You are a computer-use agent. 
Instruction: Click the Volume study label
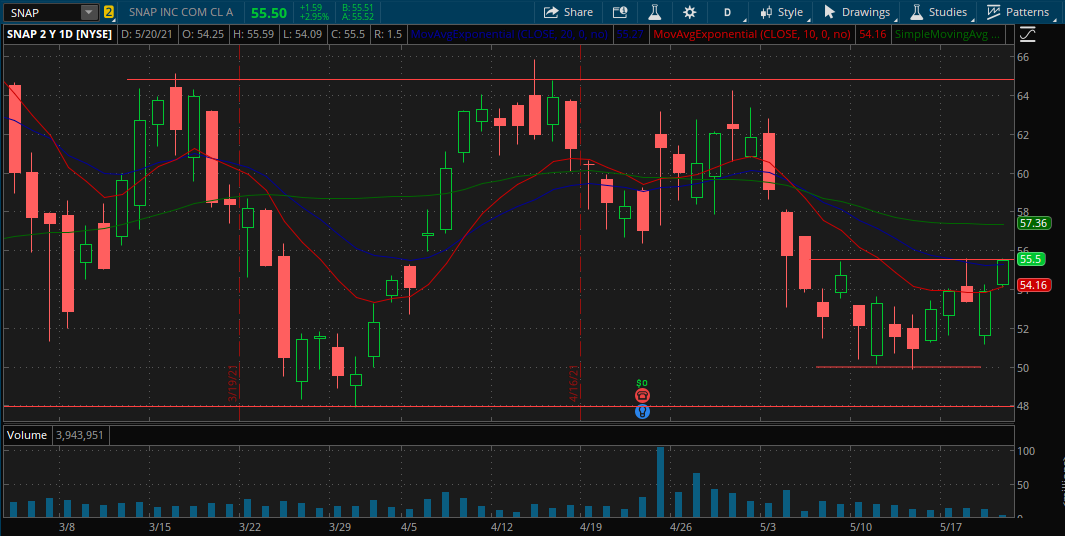[x=28, y=435]
